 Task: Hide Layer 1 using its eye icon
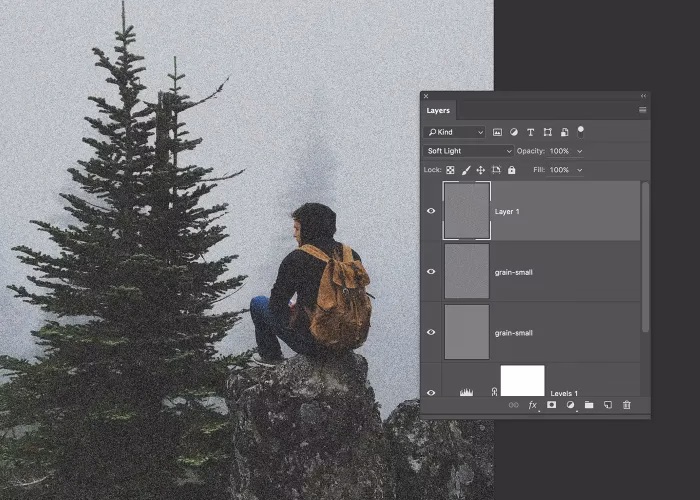[x=431, y=211]
